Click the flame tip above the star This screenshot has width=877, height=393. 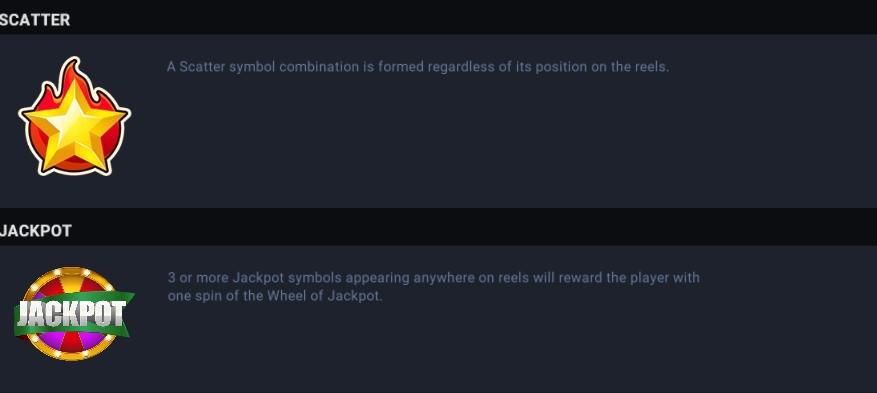(x=73, y=68)
